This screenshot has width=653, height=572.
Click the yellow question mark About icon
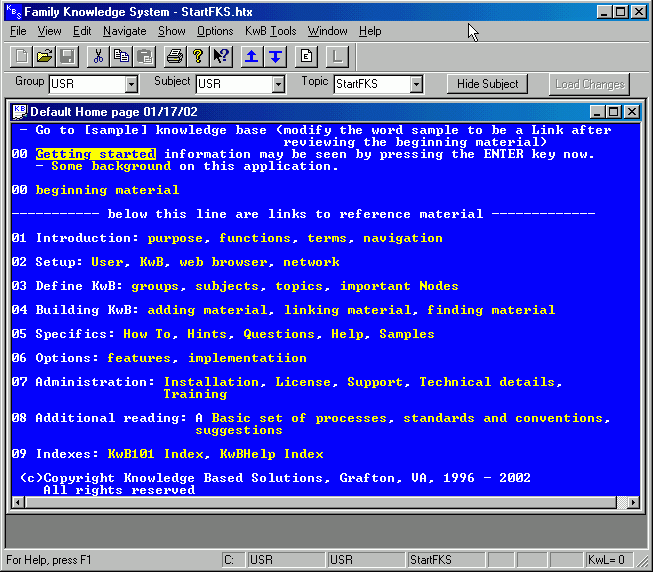pos(198,56)
